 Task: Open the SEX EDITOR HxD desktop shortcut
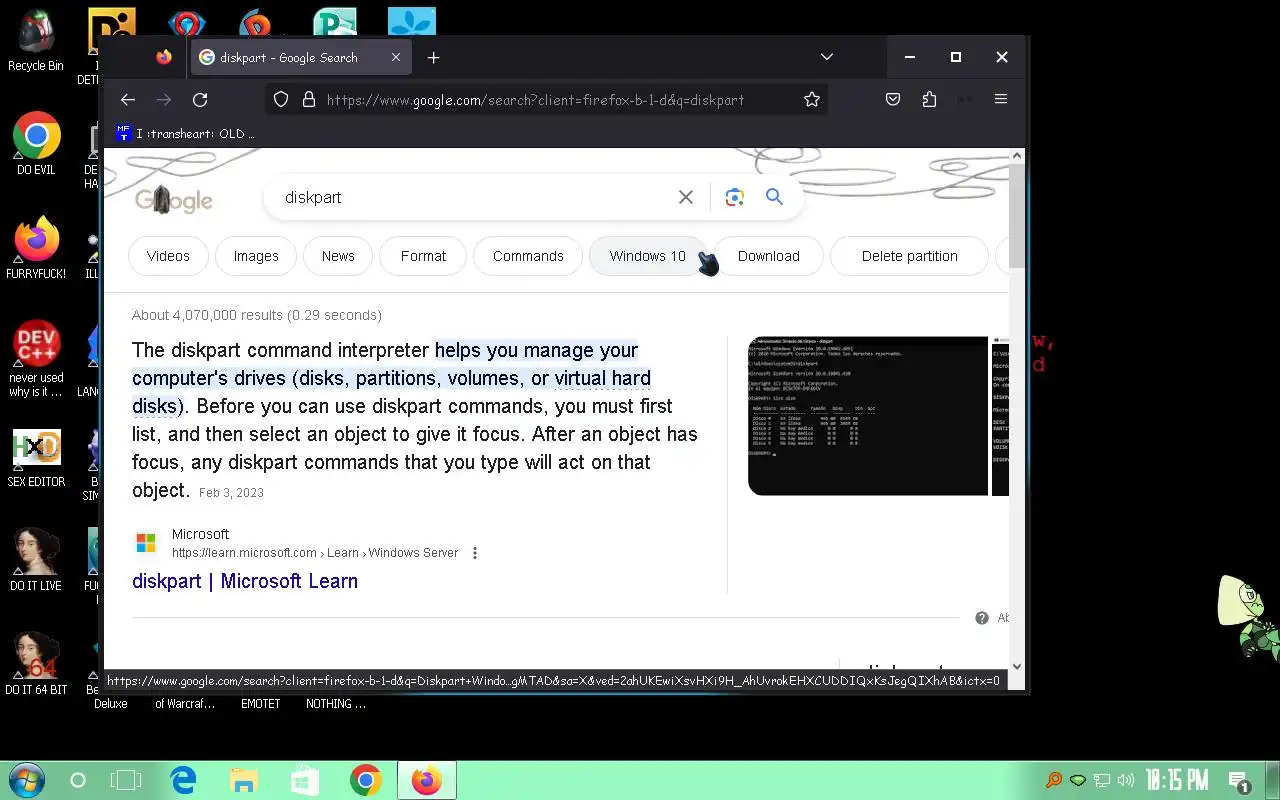(x=36, y=458)
